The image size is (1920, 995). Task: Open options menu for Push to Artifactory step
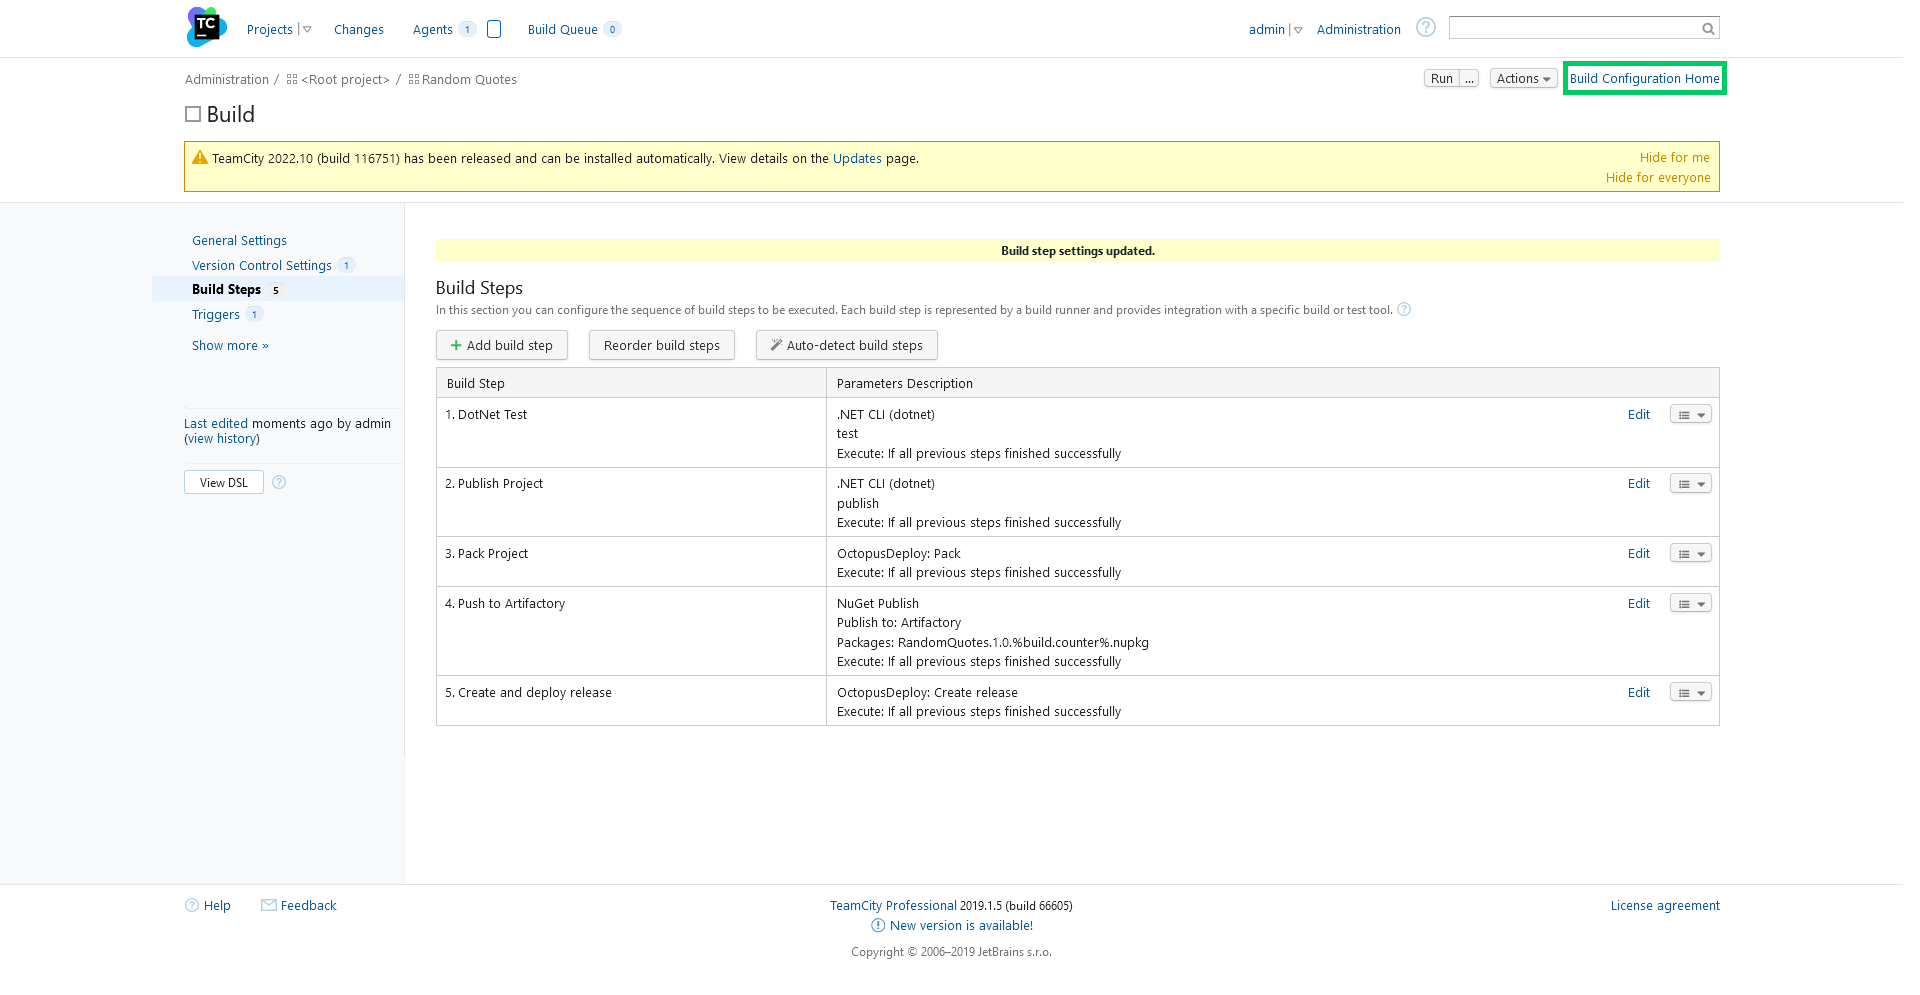pyautogui.click(x=1691, y=603)
